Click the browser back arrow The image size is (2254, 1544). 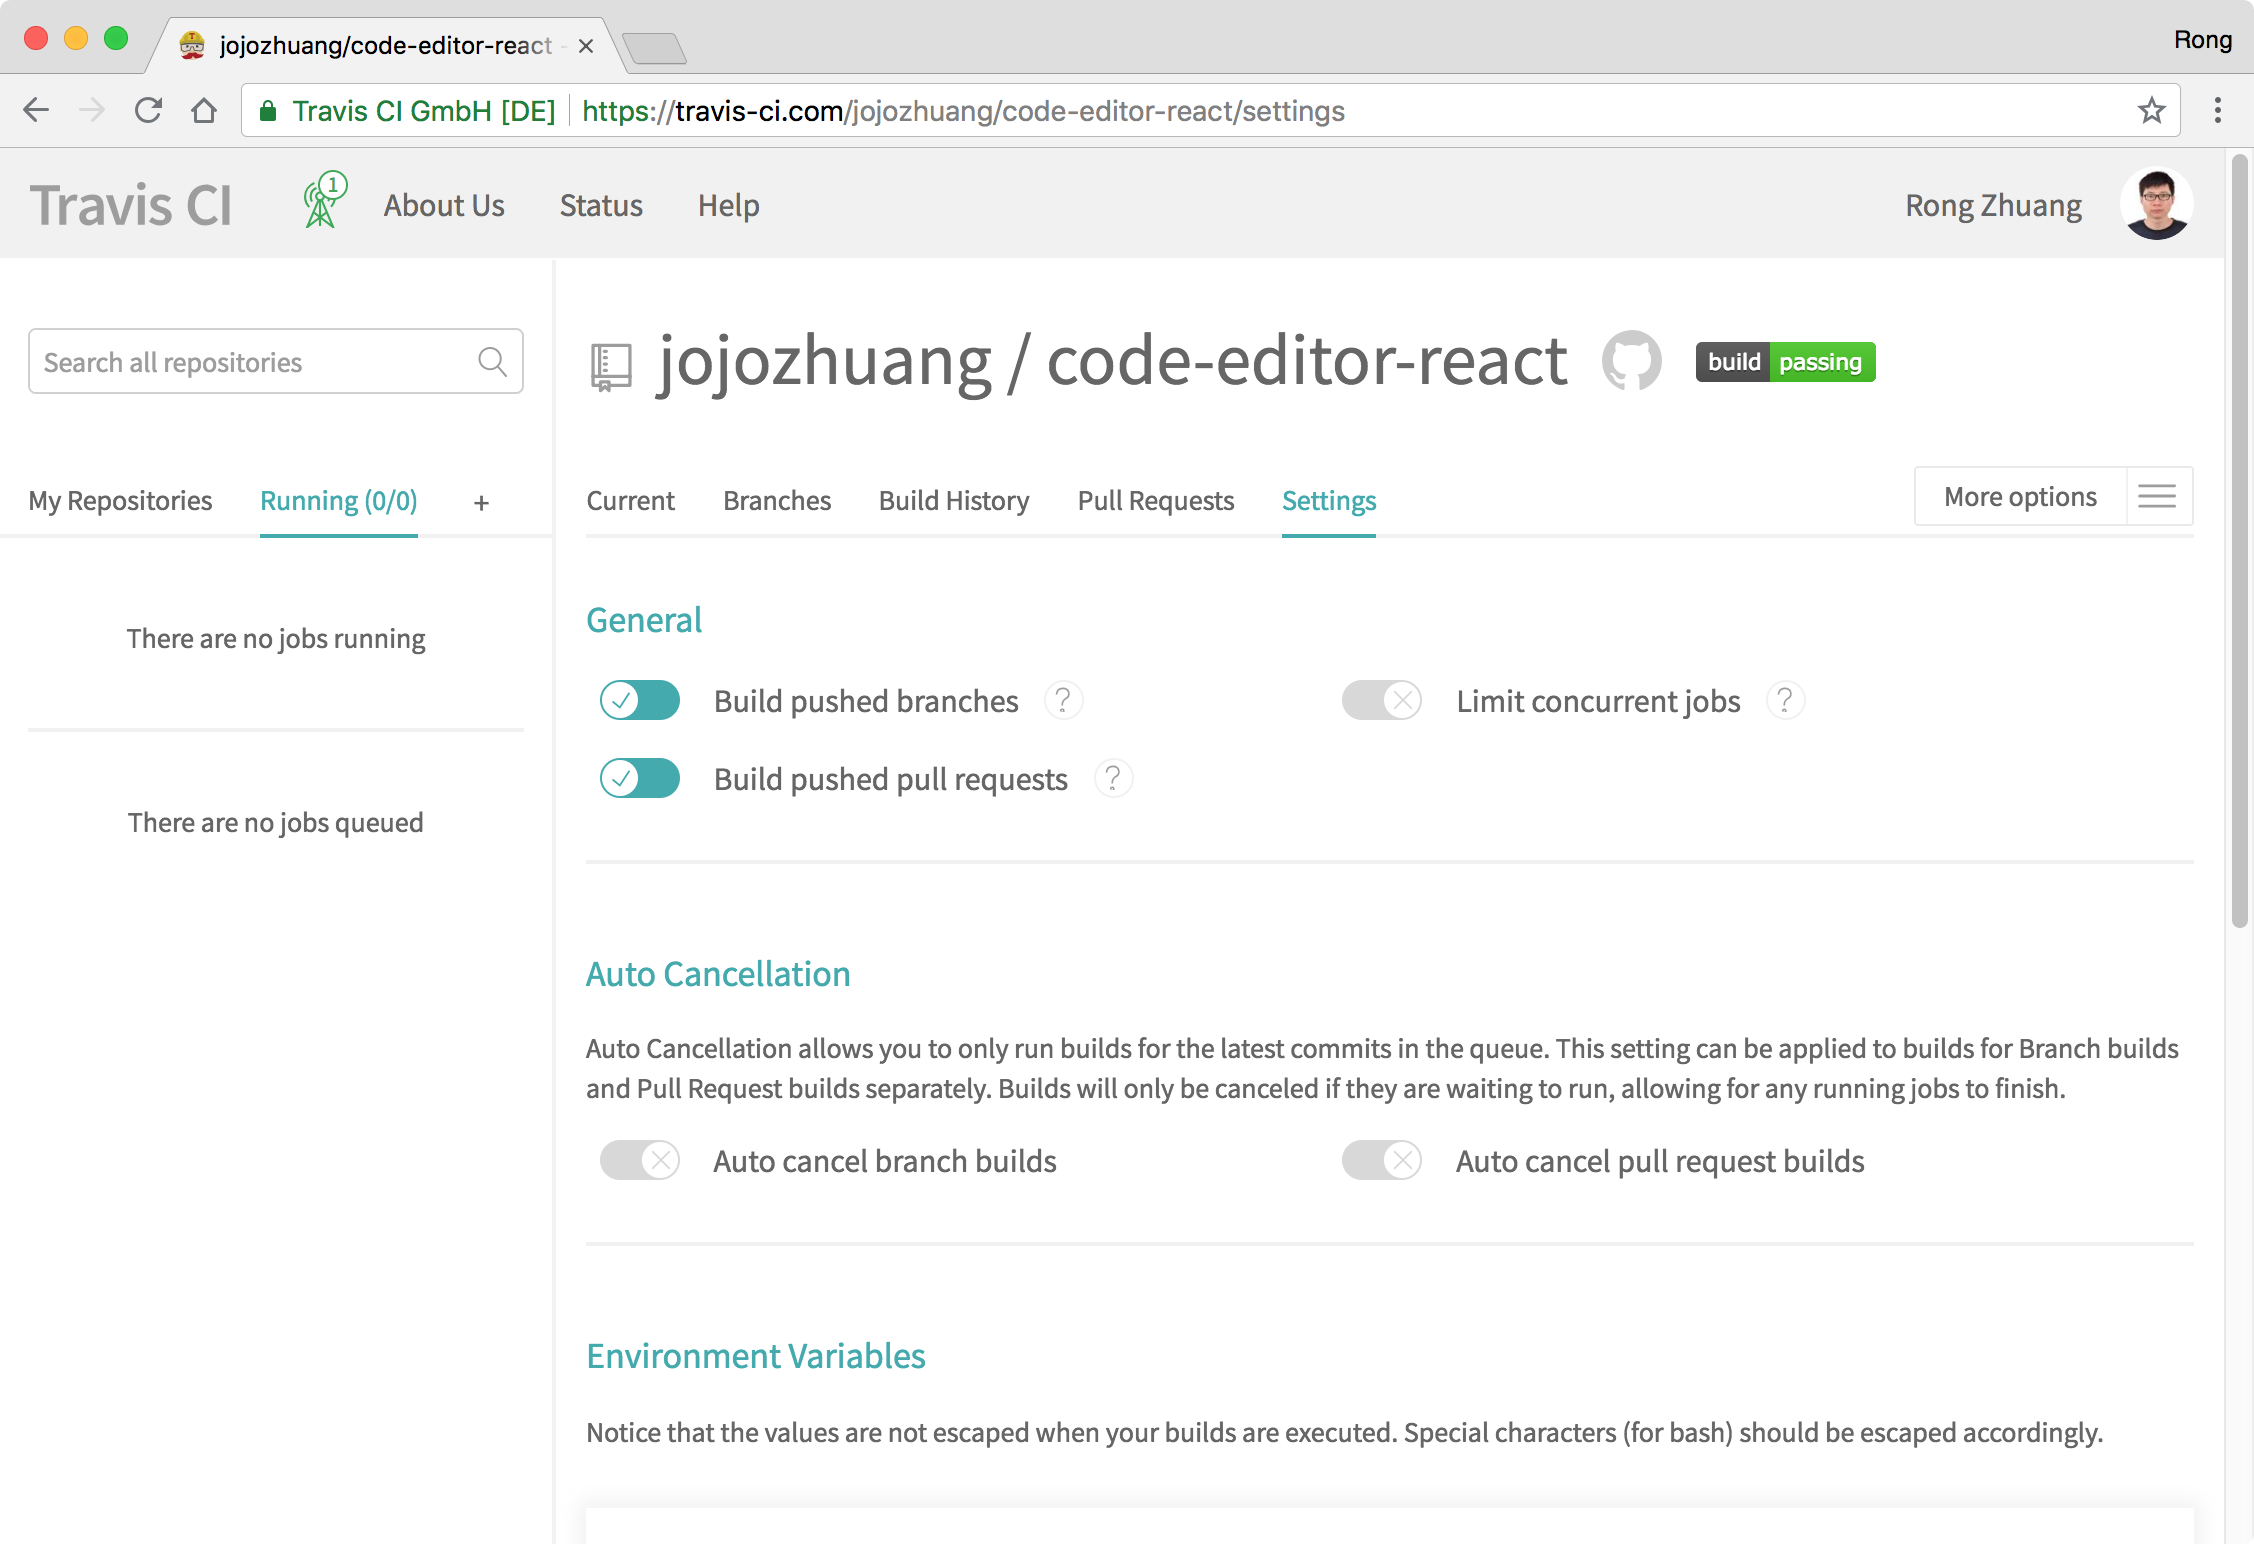click(36, 110)
